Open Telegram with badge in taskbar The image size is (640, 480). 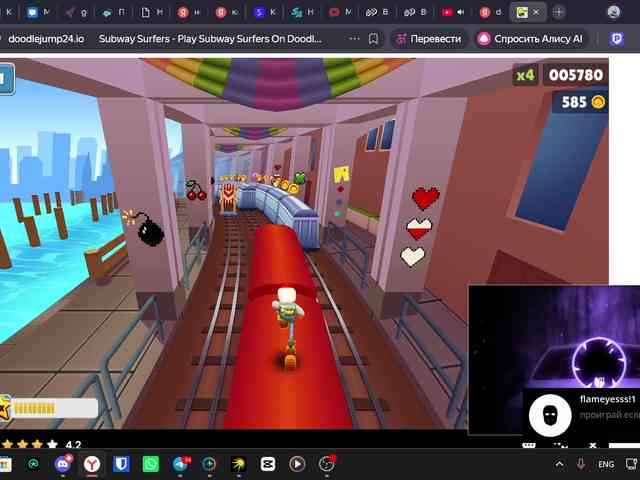pos(180,464)
